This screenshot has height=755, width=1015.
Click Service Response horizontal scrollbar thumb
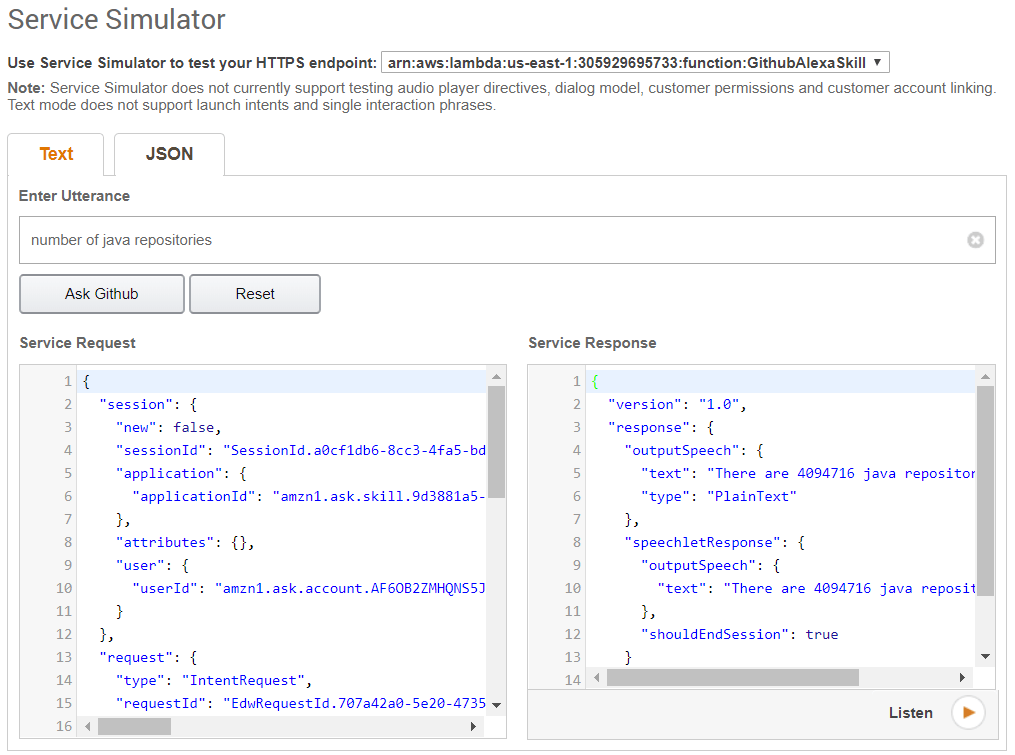[x=733, y=677]
